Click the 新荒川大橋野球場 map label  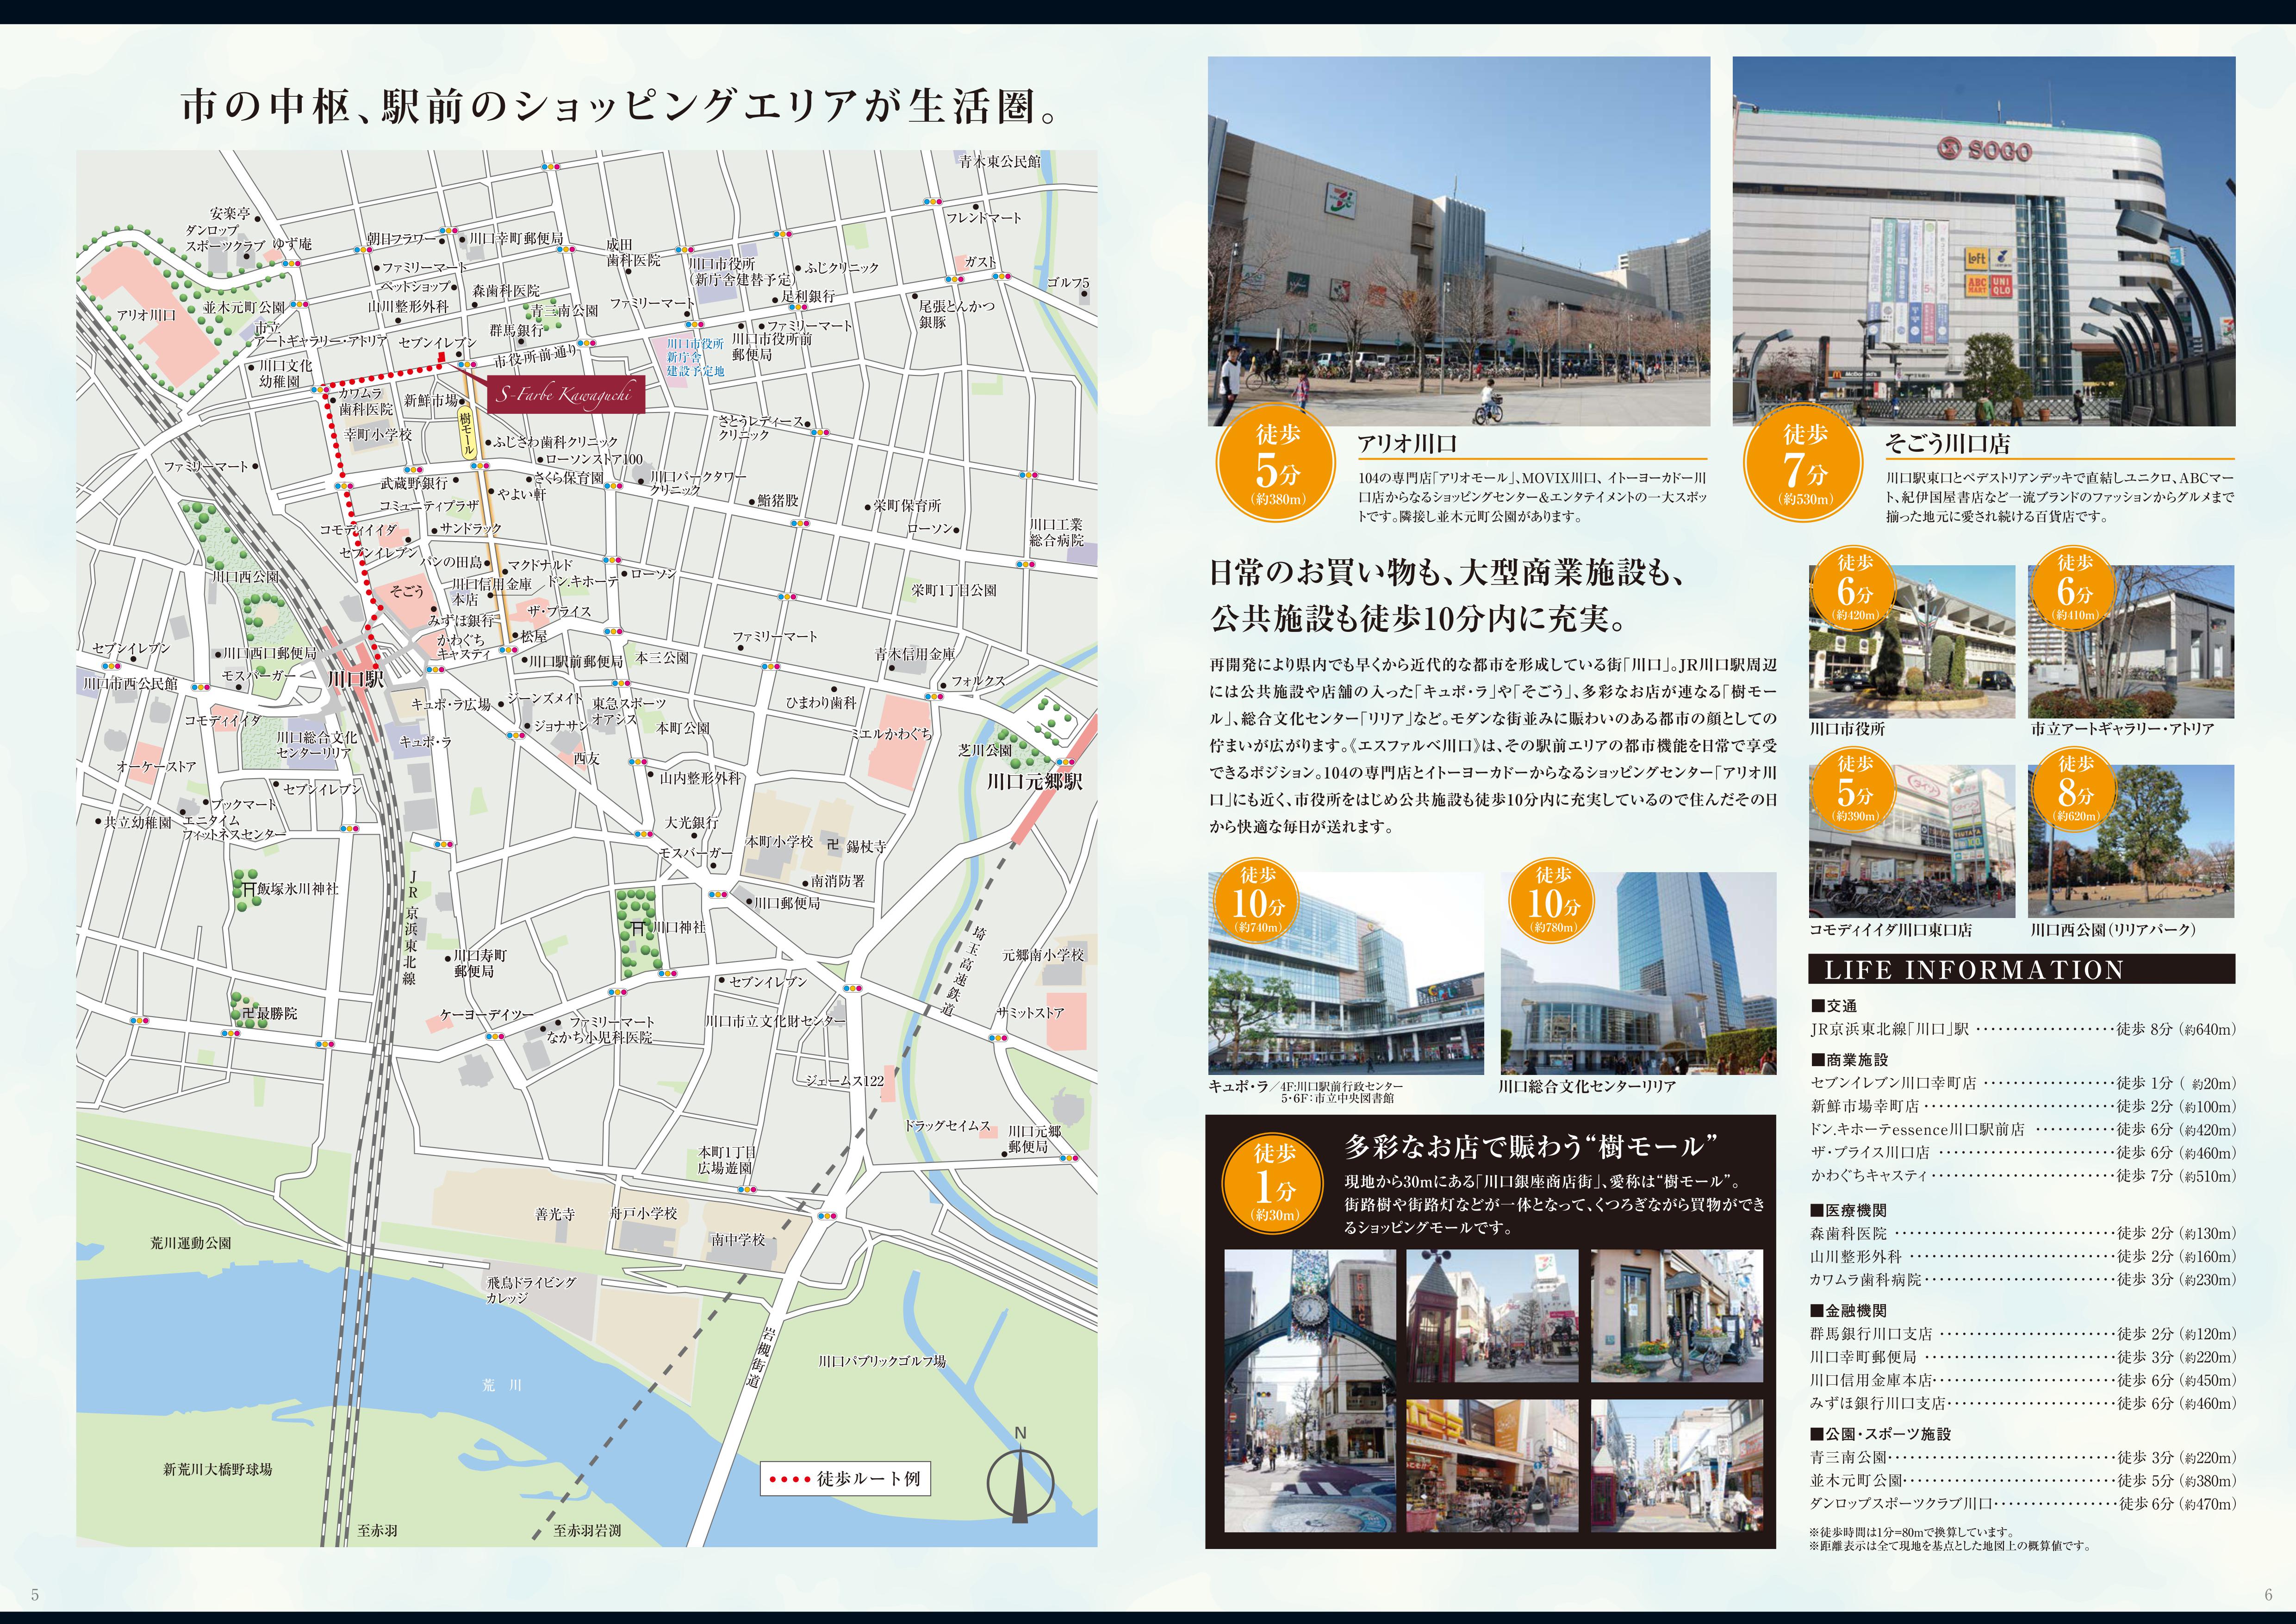tap(218, 1469)
